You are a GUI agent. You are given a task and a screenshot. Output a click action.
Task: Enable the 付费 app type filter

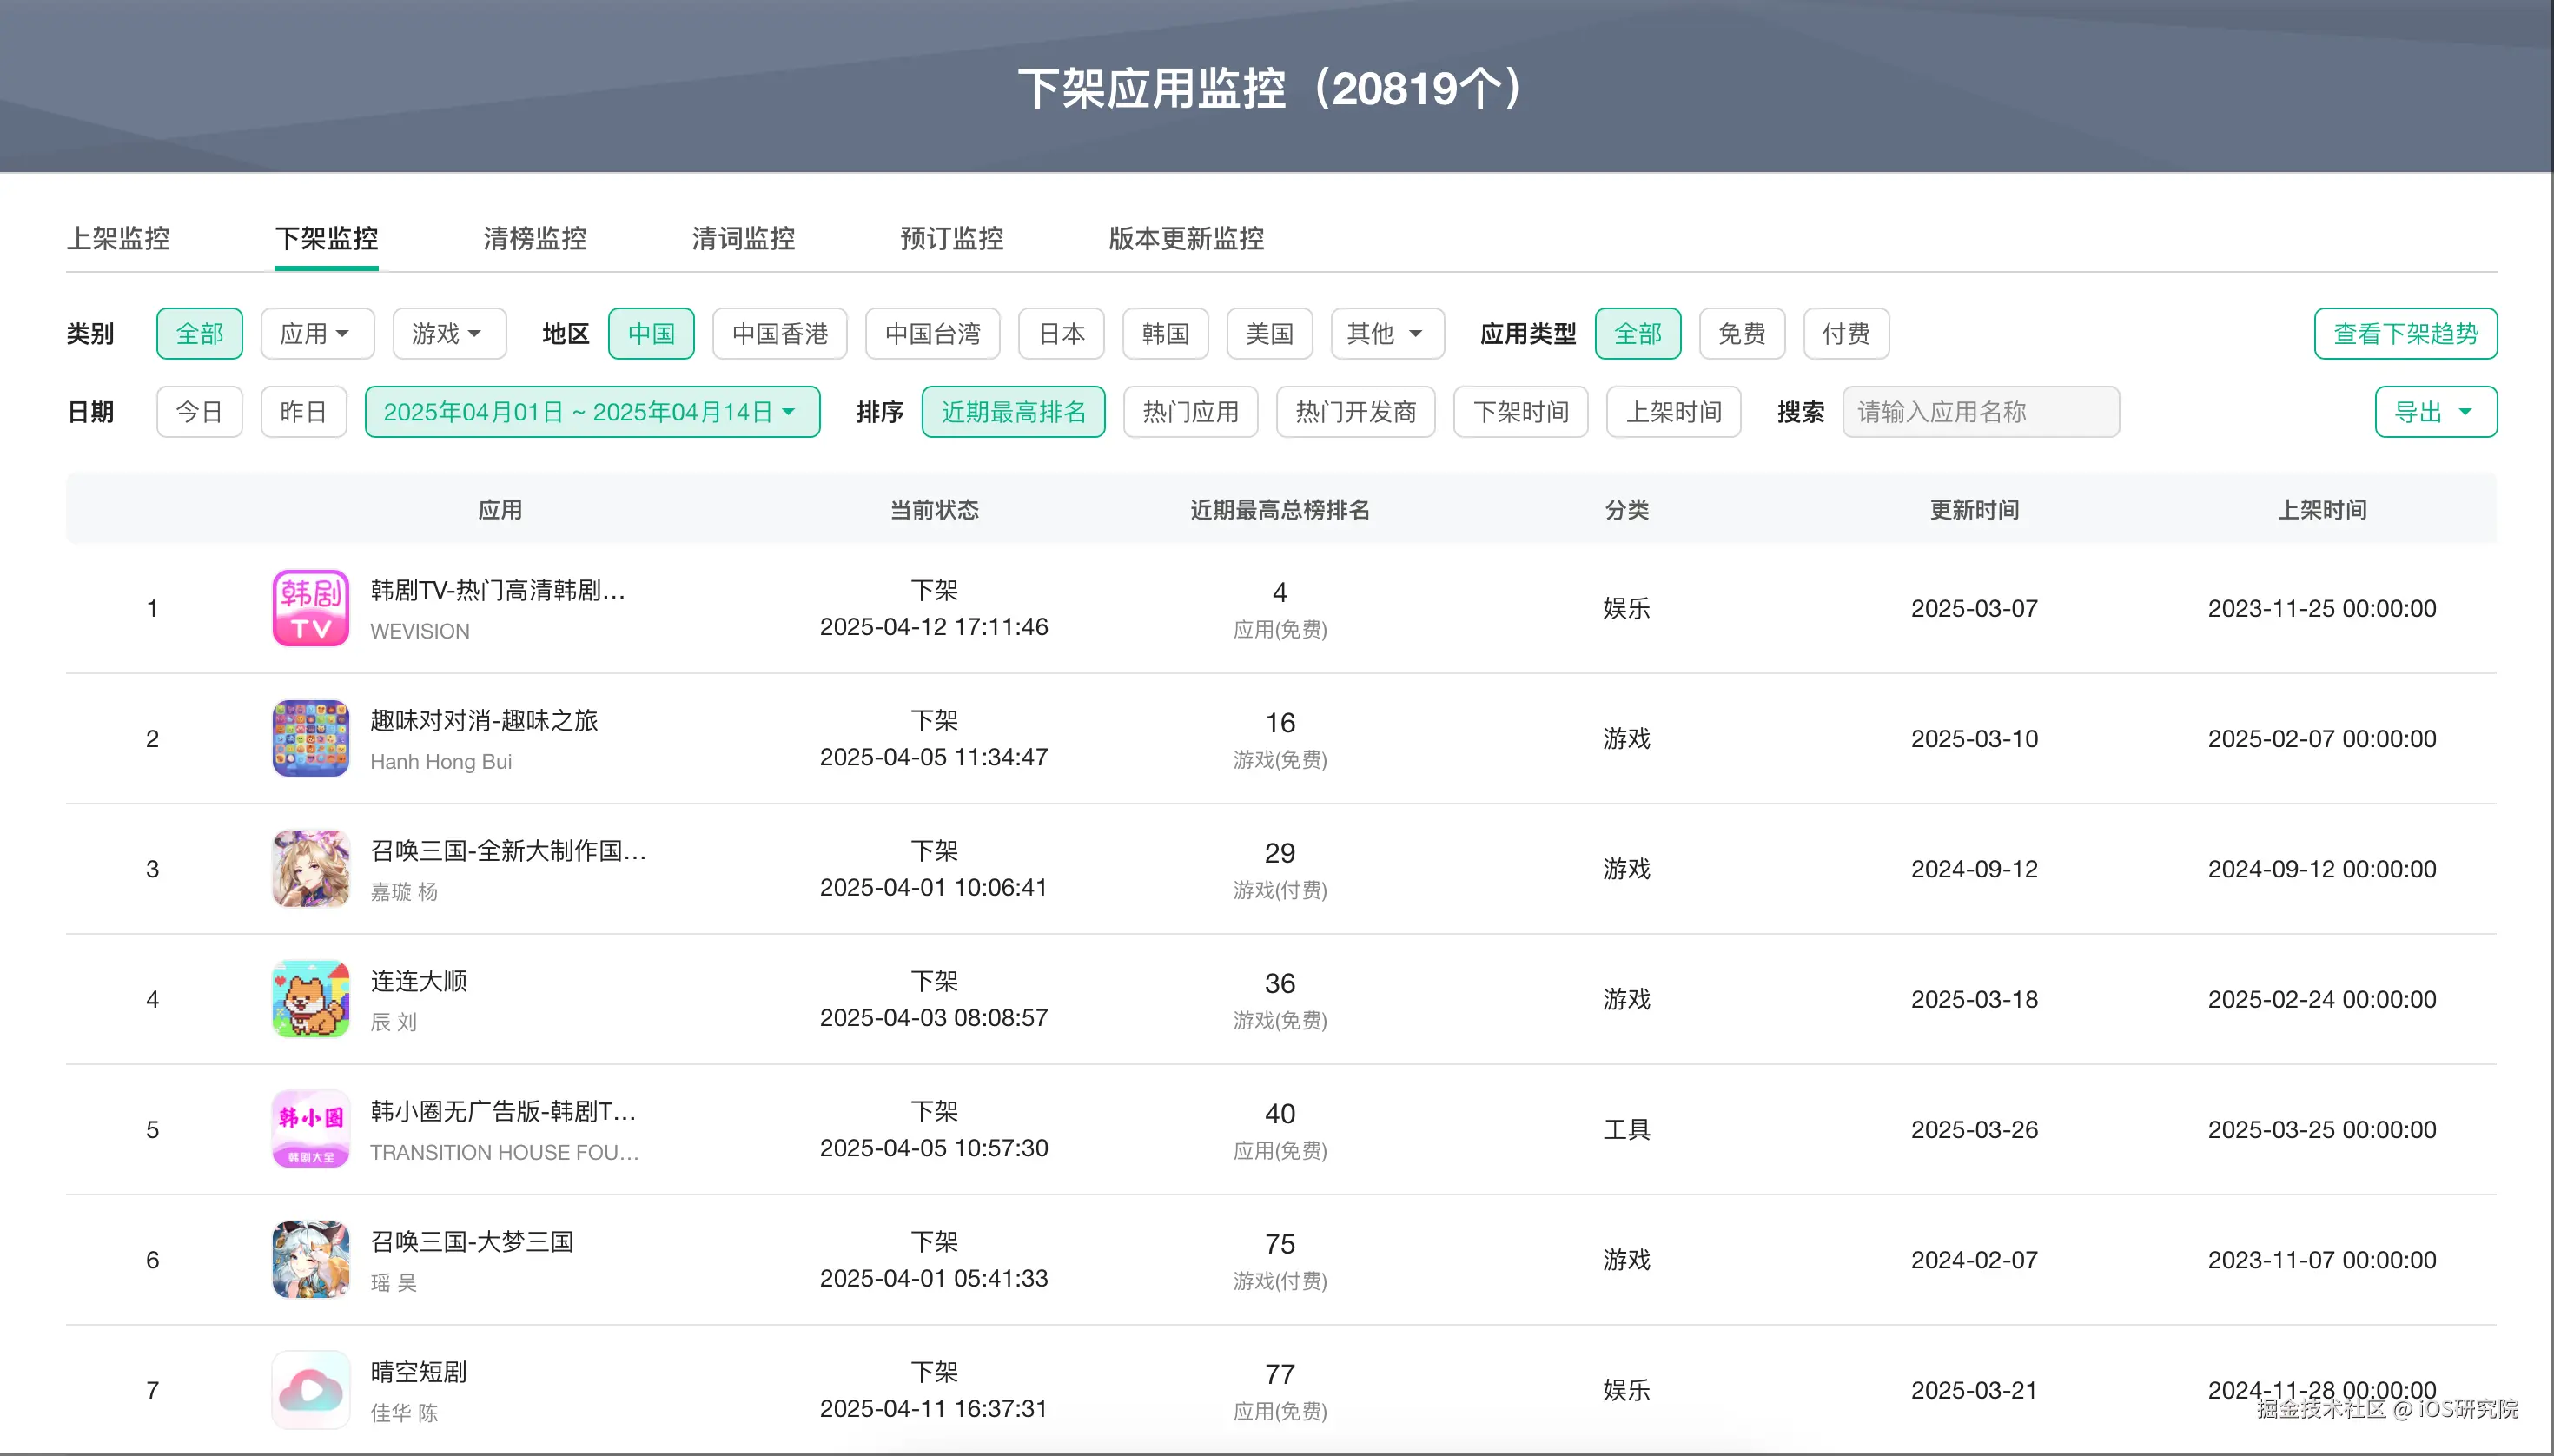1844,333
